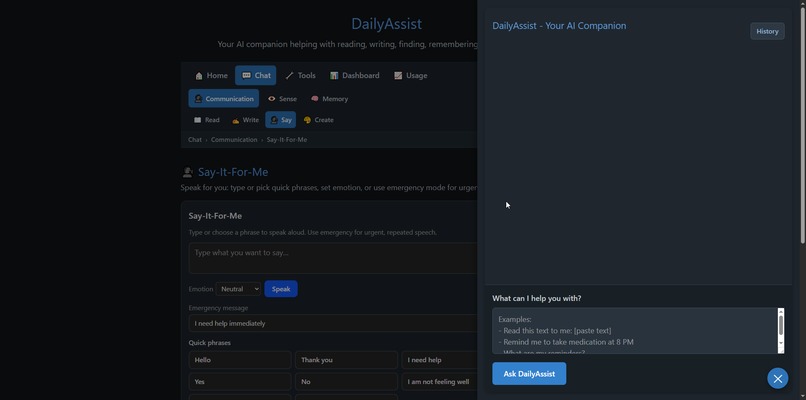Pick the Thank you quick phrase
806x400 pixels.
click(x=346, y=360)
